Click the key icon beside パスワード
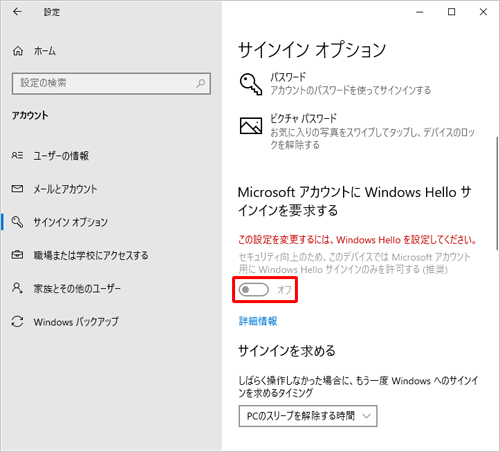This screenshot has width=500, height=452. (250, 84)
